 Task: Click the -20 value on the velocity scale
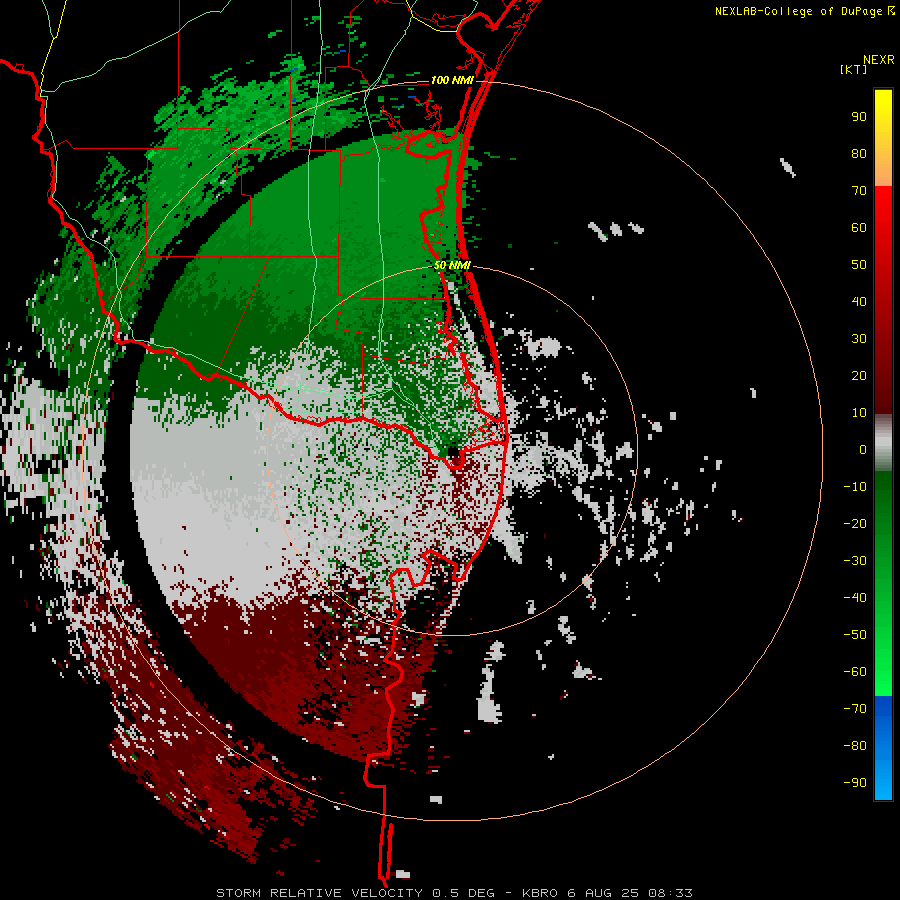855,523
